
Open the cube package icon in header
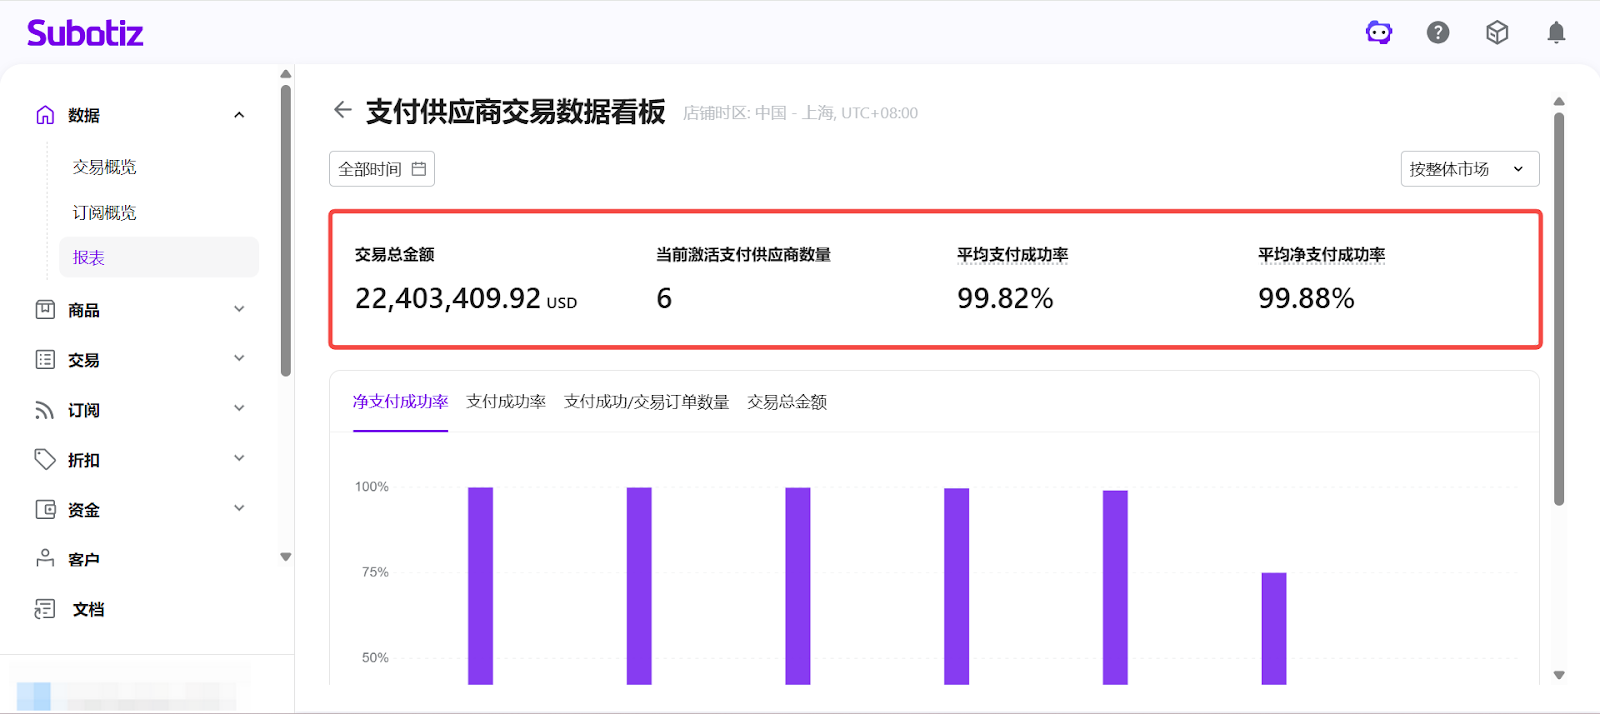1497,33
